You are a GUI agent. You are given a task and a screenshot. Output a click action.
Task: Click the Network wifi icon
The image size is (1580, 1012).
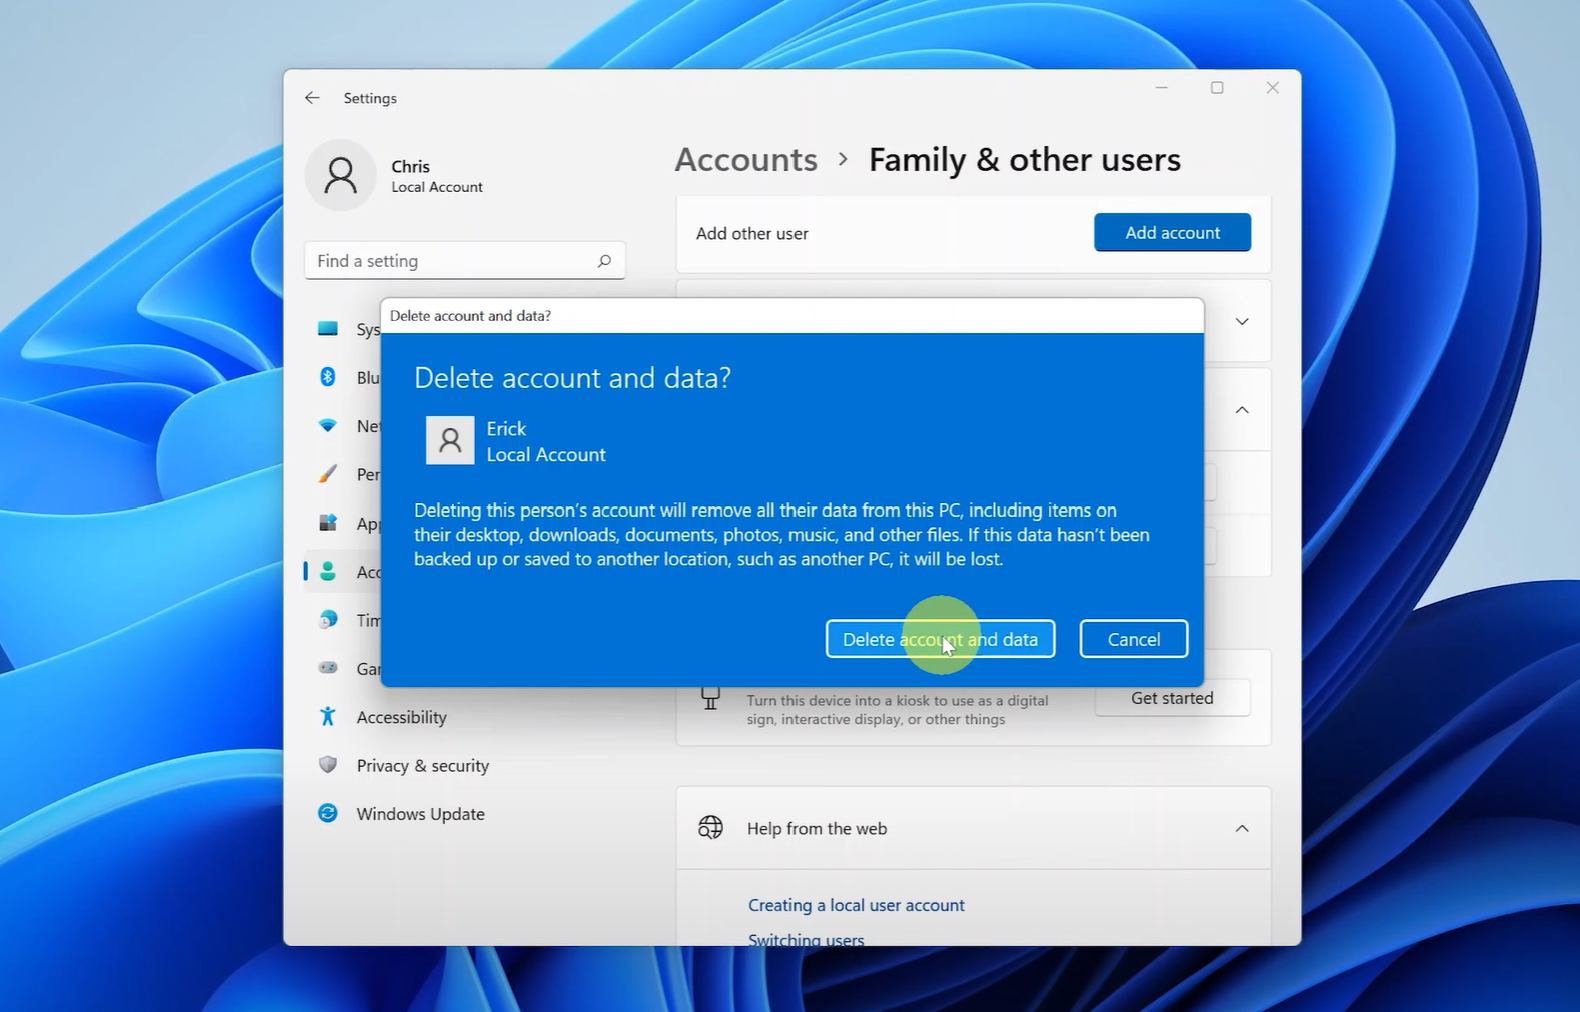coord(328,426)
